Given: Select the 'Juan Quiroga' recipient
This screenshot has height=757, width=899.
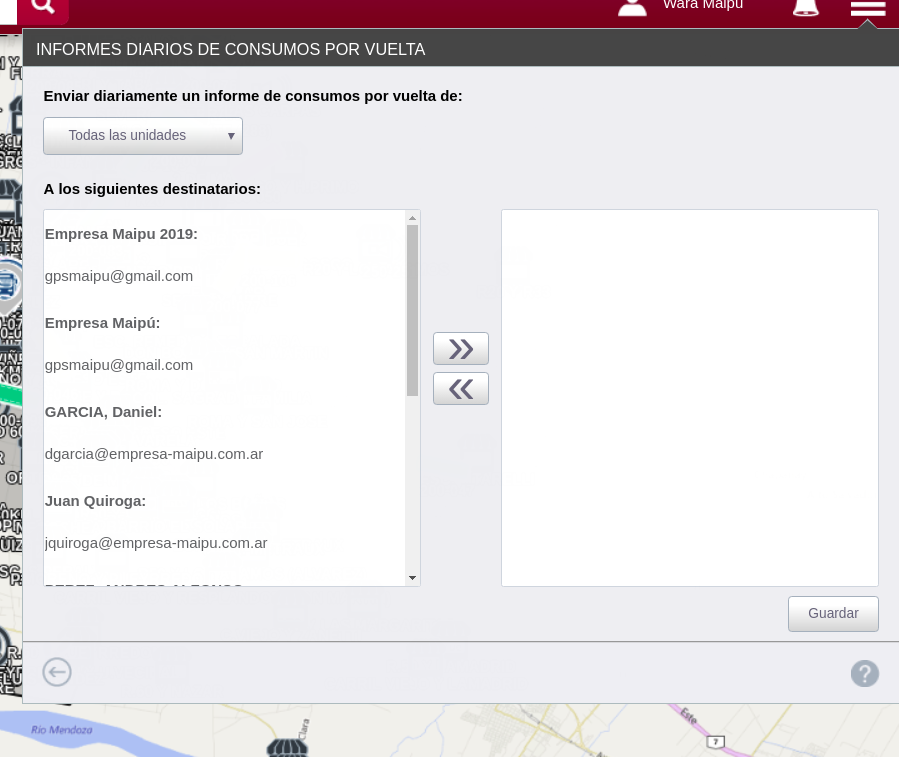Looking at the screenshot, I should (95, 501).
